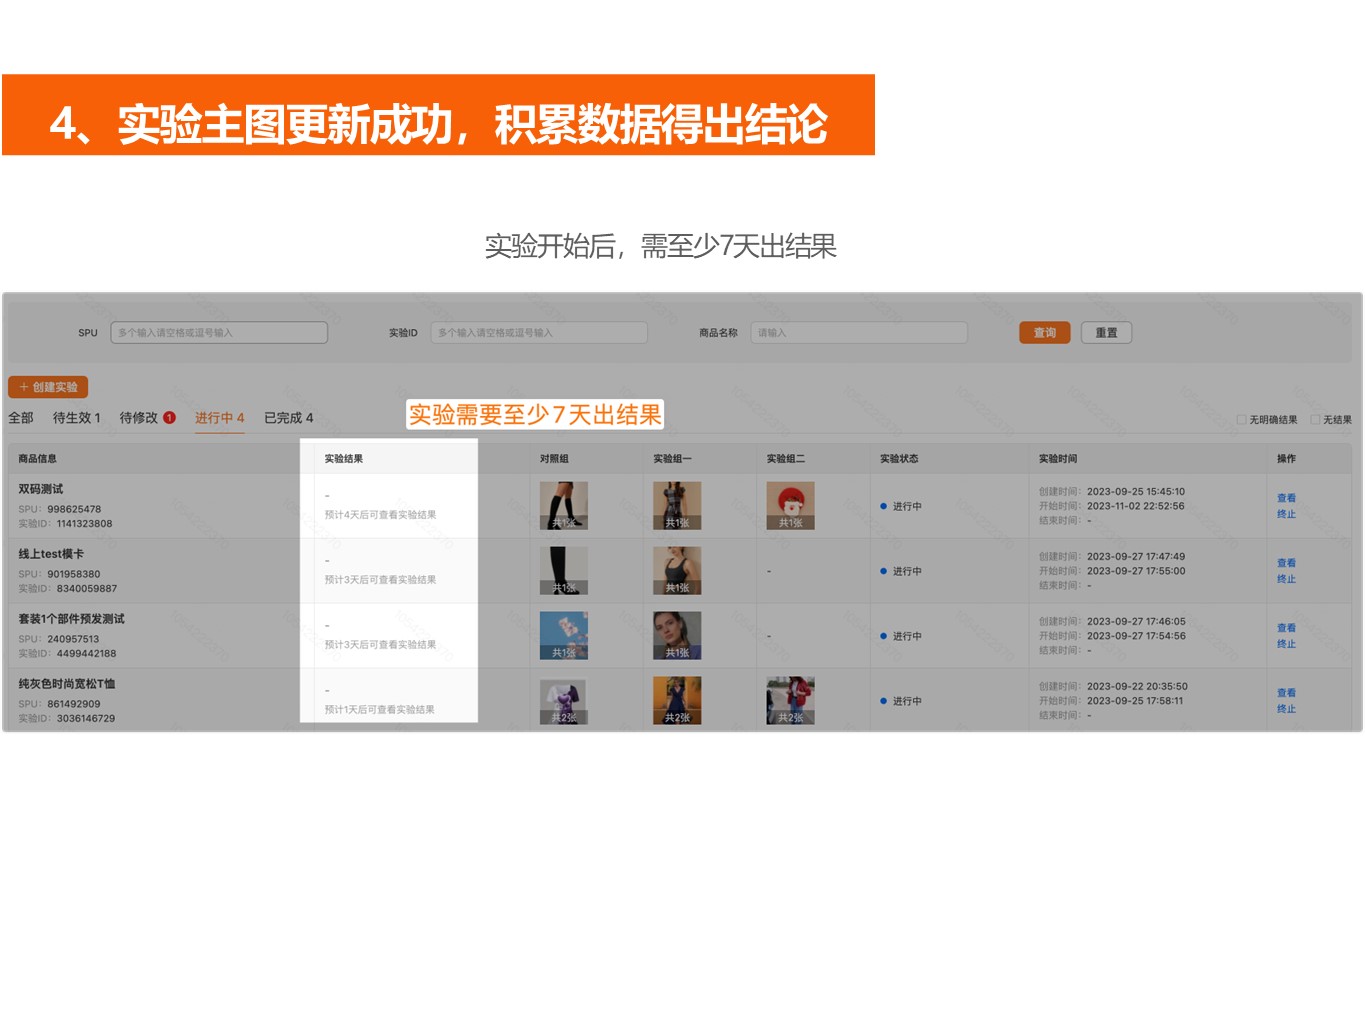
Task: Select the 商品名称 text input
Action: coord(859,333)
